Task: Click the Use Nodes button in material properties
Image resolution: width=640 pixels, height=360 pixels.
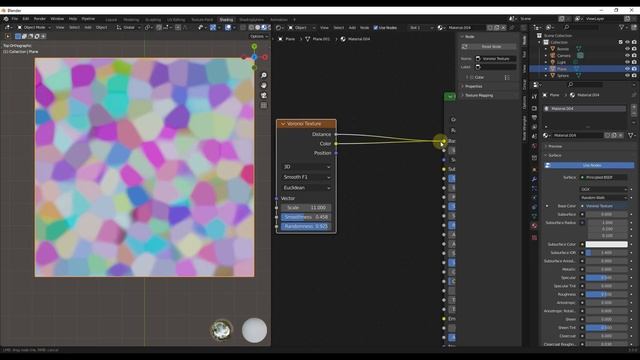Action: pos(589,165)
